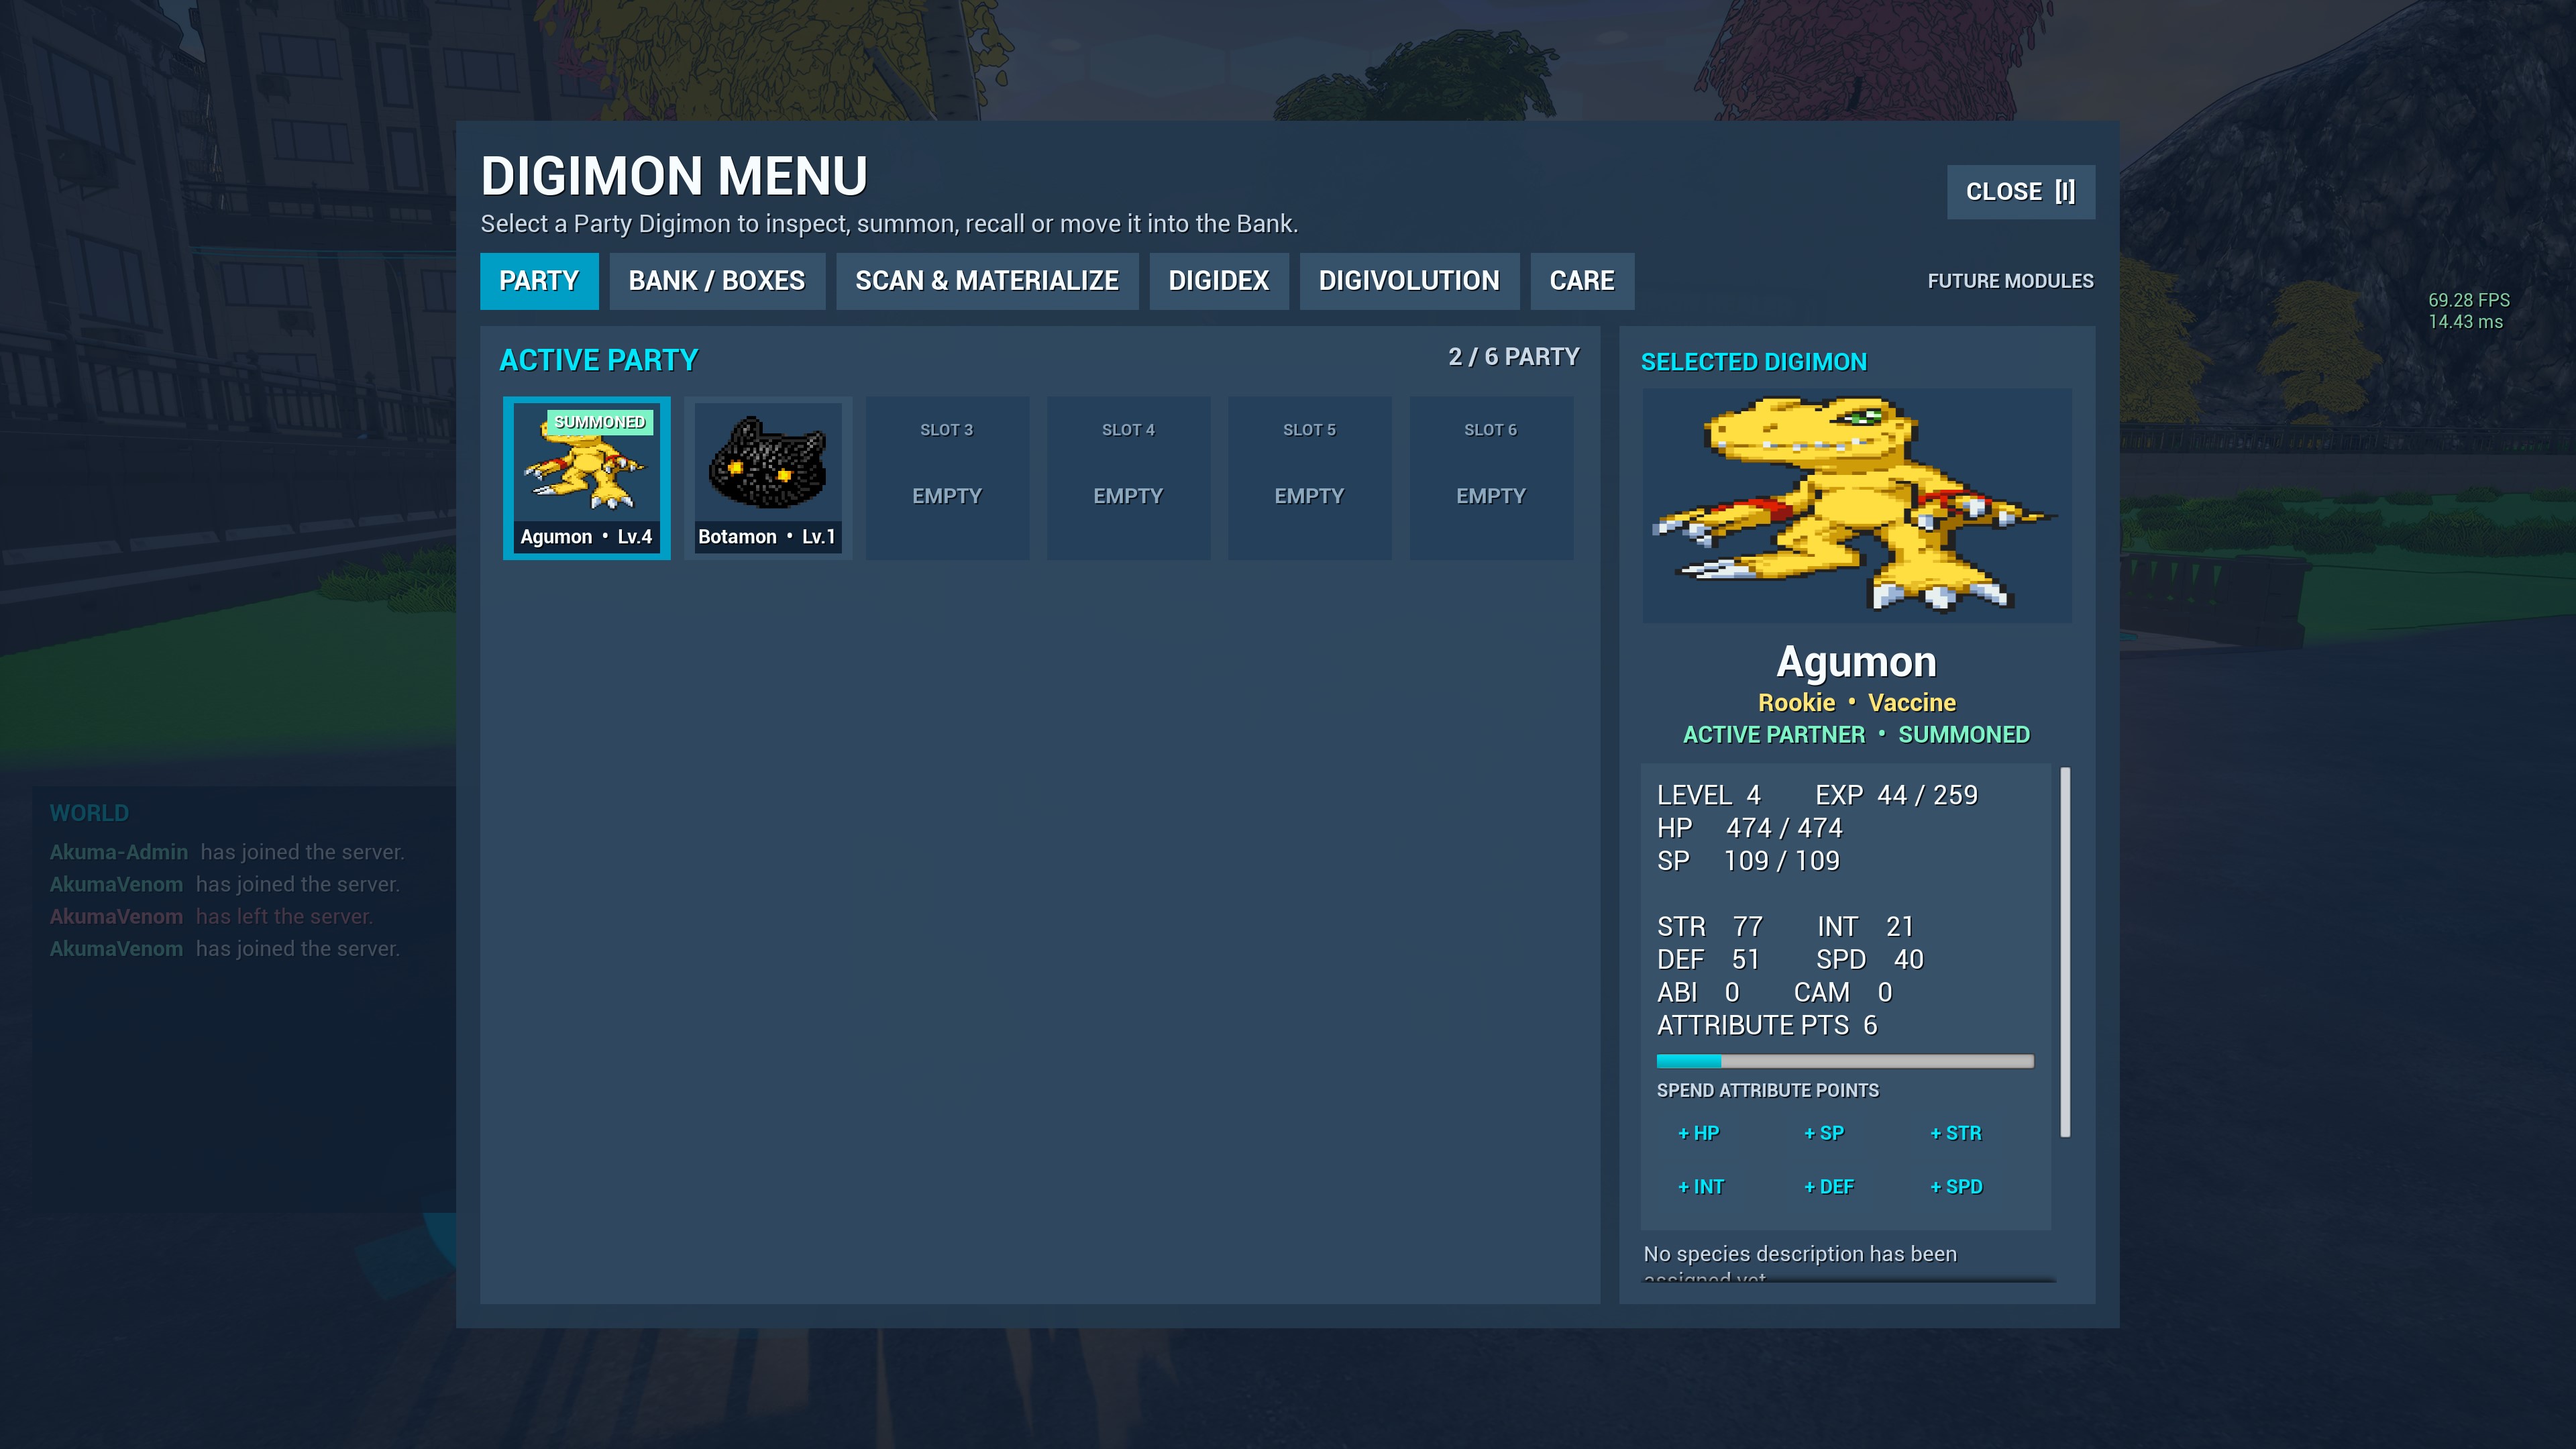Click the 'Agumon' name in selected panel

tap(1856, 662)
